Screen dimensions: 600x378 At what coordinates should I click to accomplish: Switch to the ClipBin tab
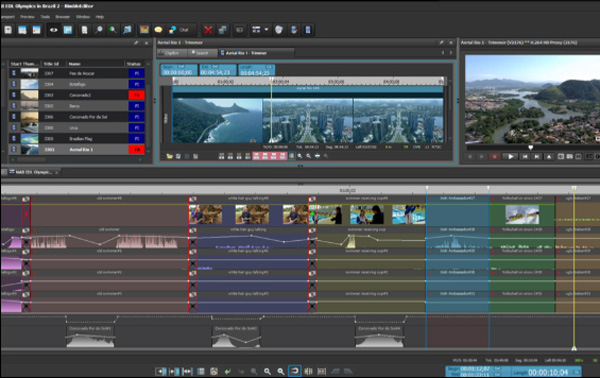[171, 53]
